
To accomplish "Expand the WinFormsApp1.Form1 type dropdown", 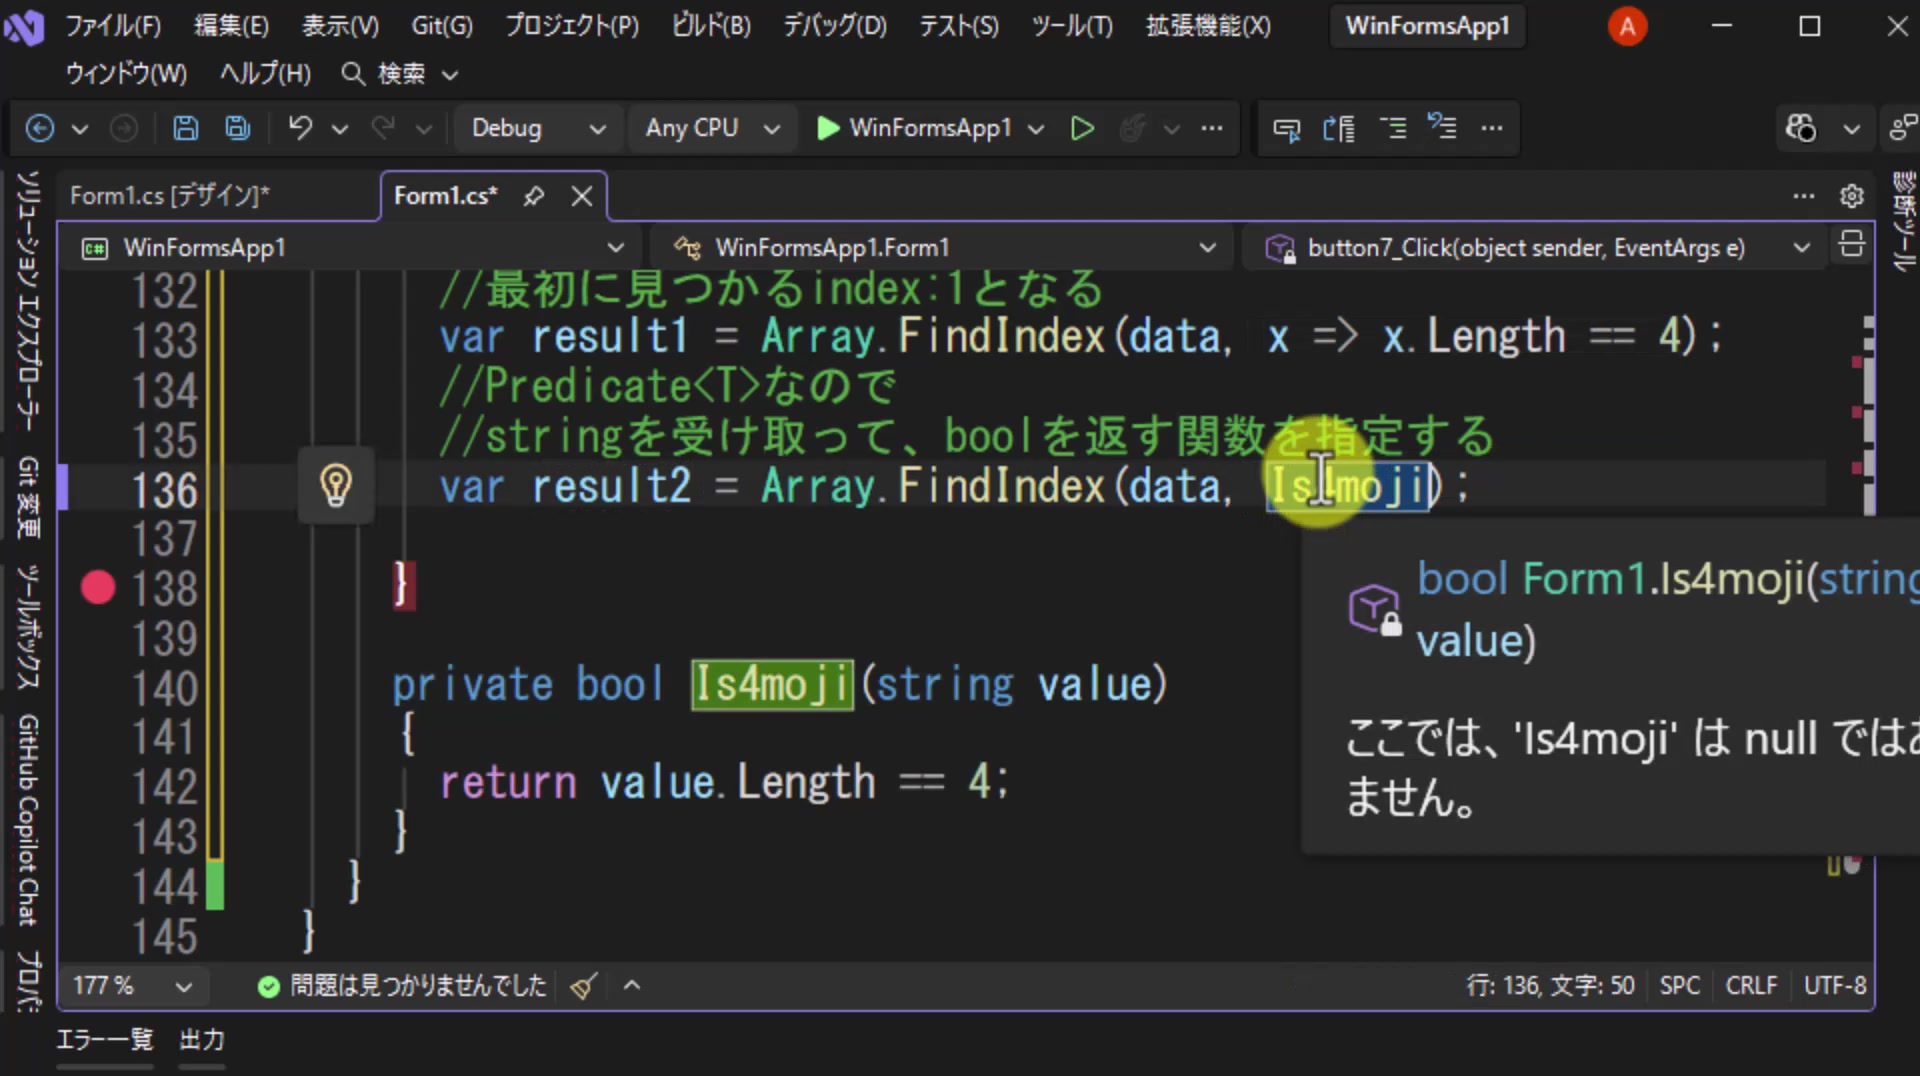I will click(x=942, y=247).
